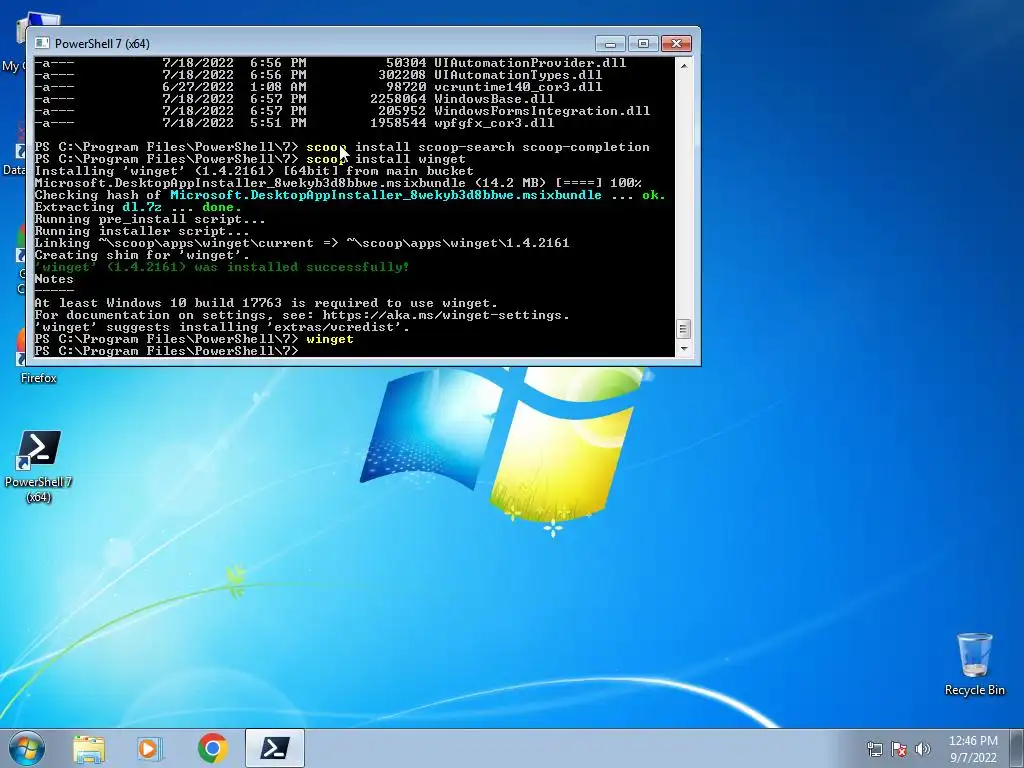Click the 'Notes' heading in the console
Screen dimensions: 1024x768
point(54,279)
